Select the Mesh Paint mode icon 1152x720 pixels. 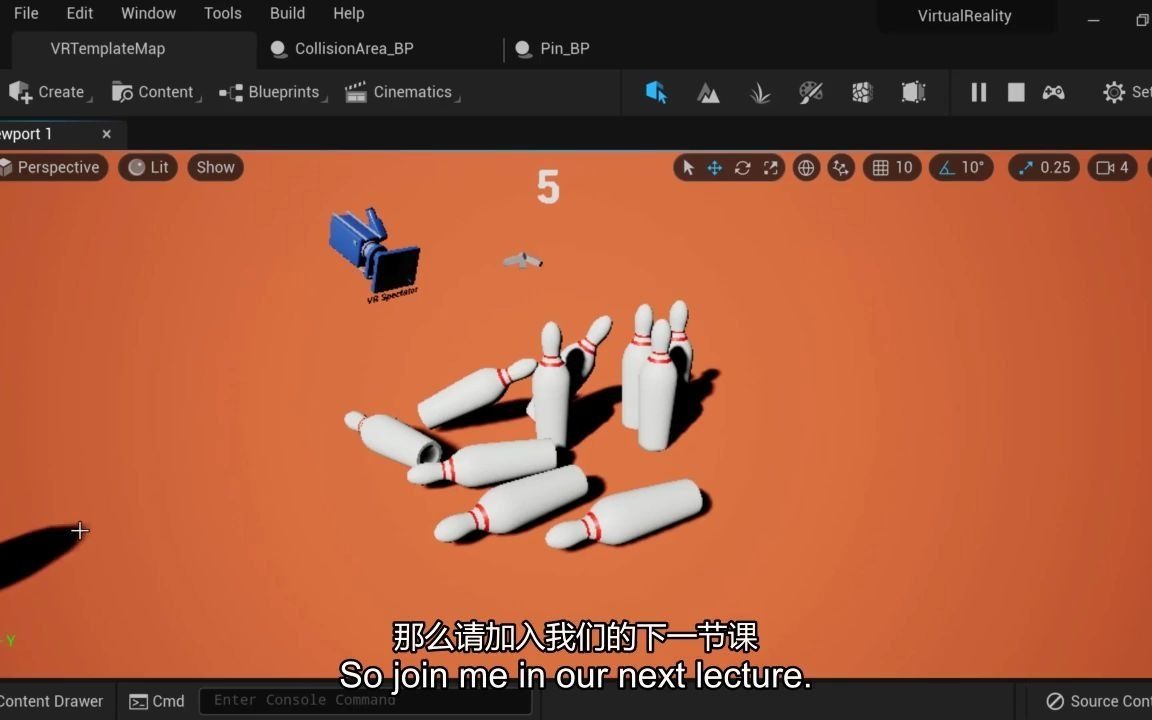click(x=810, y=92)
